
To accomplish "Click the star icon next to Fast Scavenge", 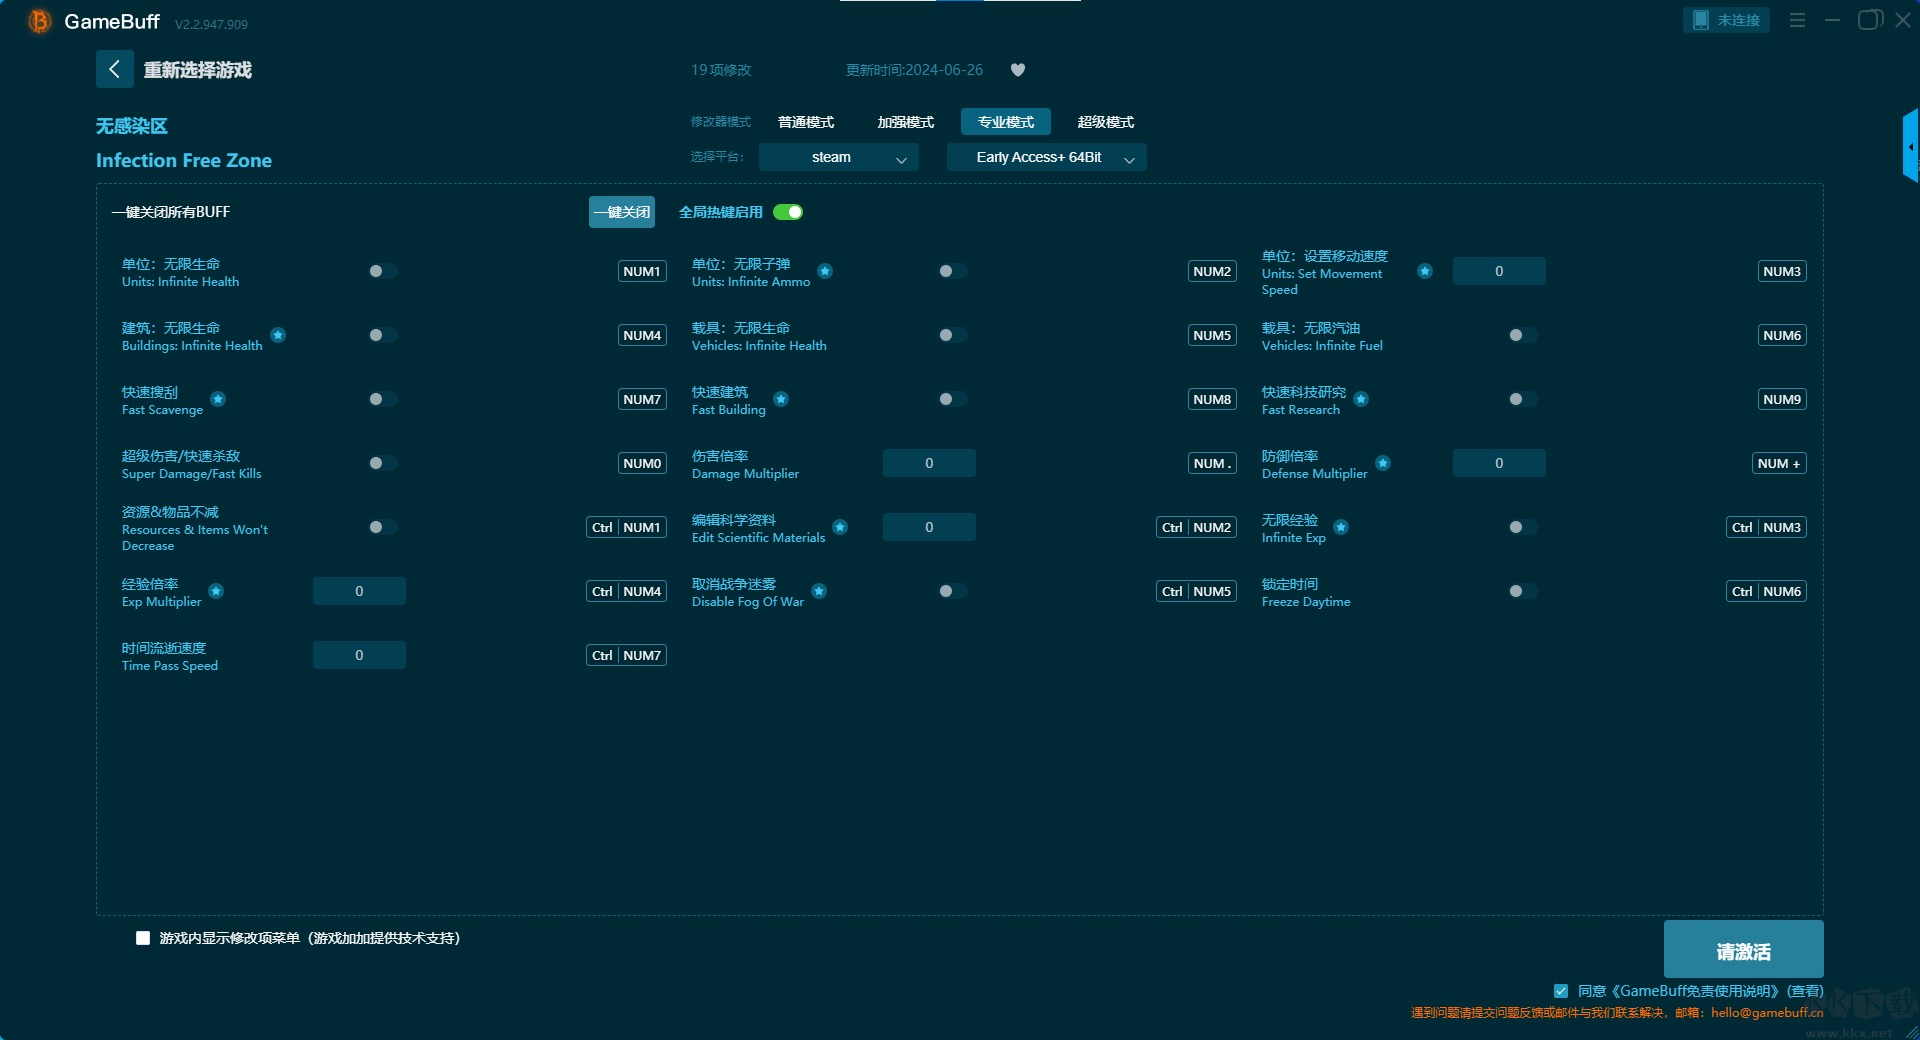I will (218, 399).
